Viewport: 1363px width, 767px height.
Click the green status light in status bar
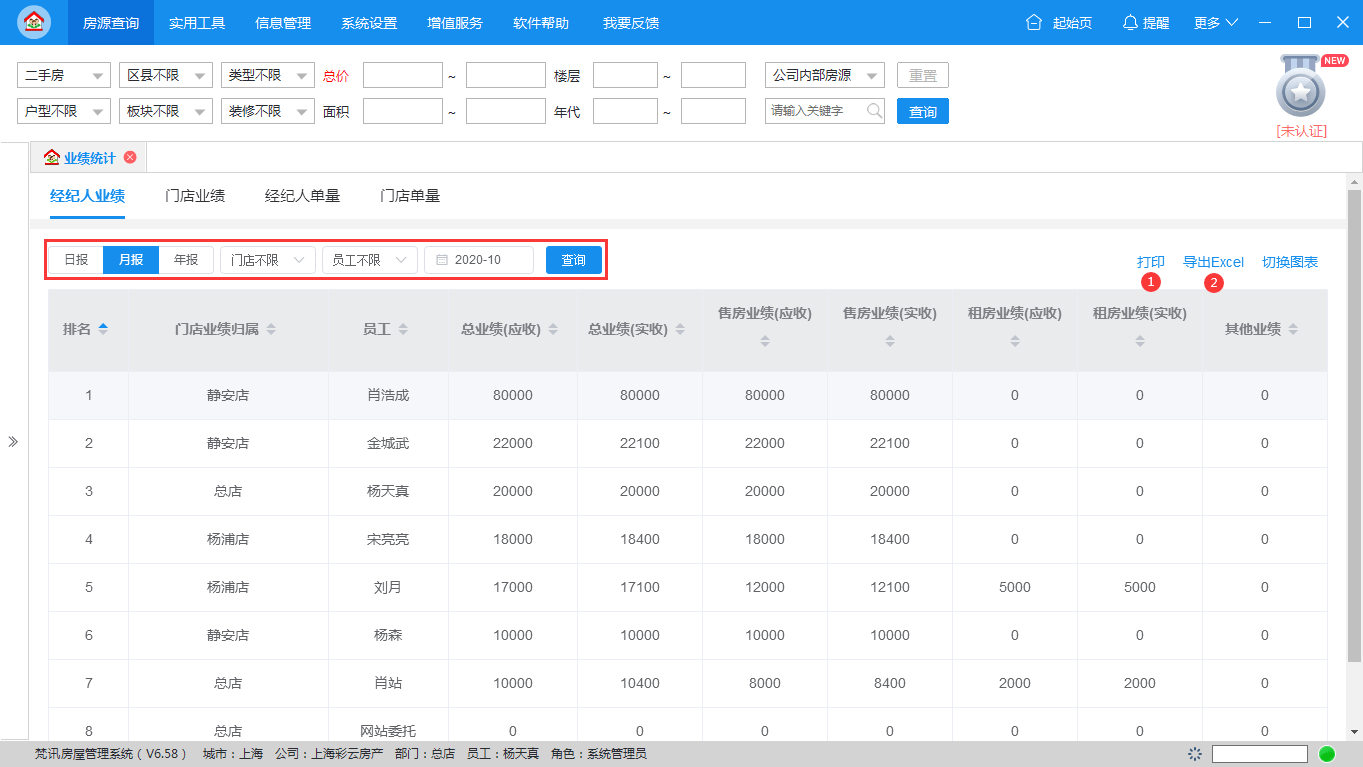pos(1327,754)
